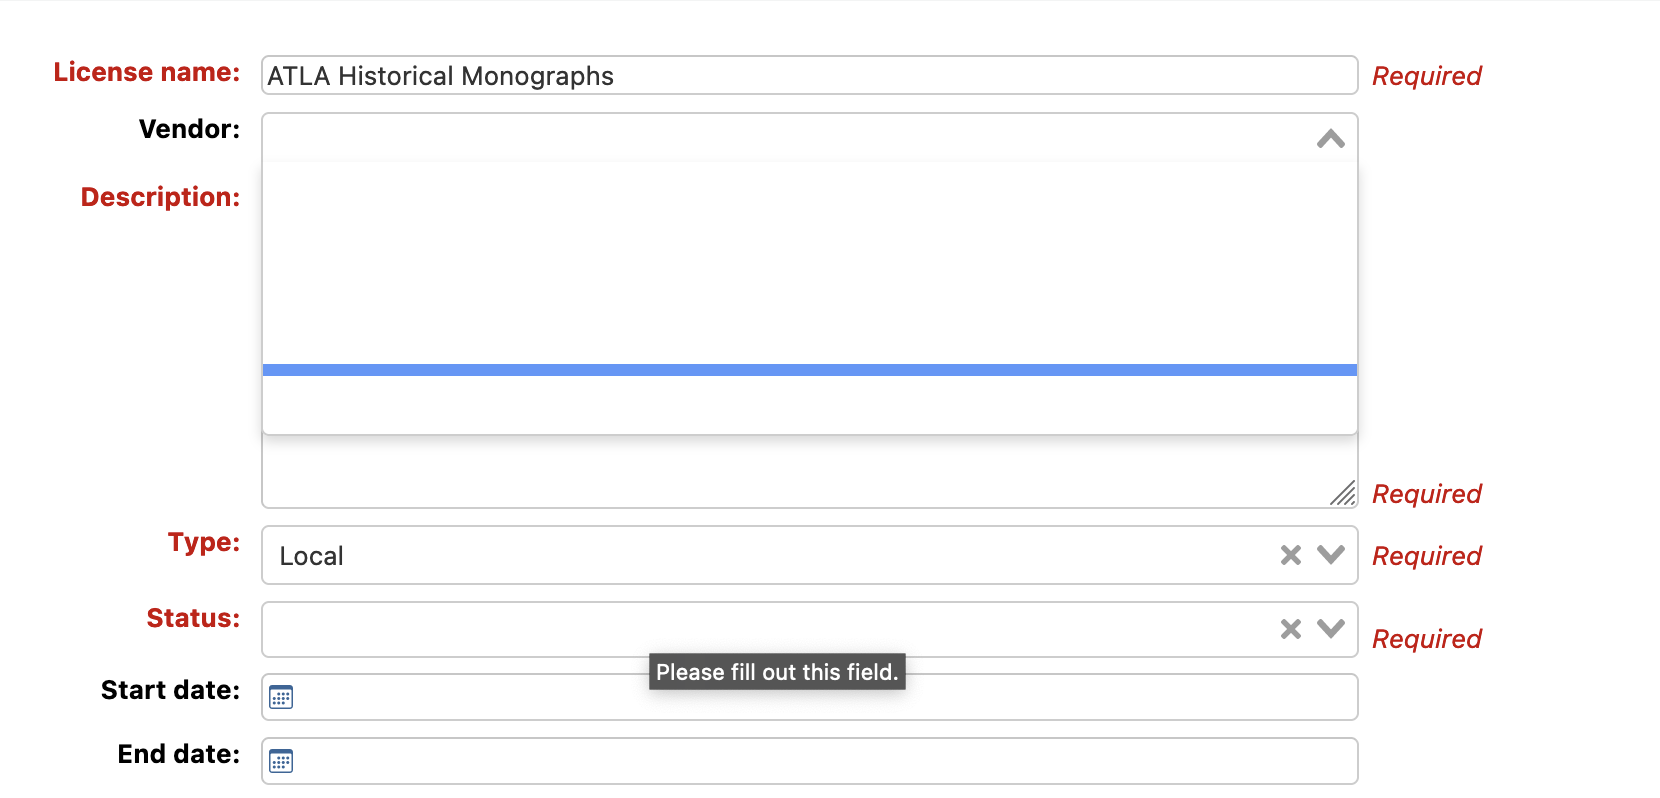Open the End date calendar icon
The image size is (1660, 798).
(281, 761)
